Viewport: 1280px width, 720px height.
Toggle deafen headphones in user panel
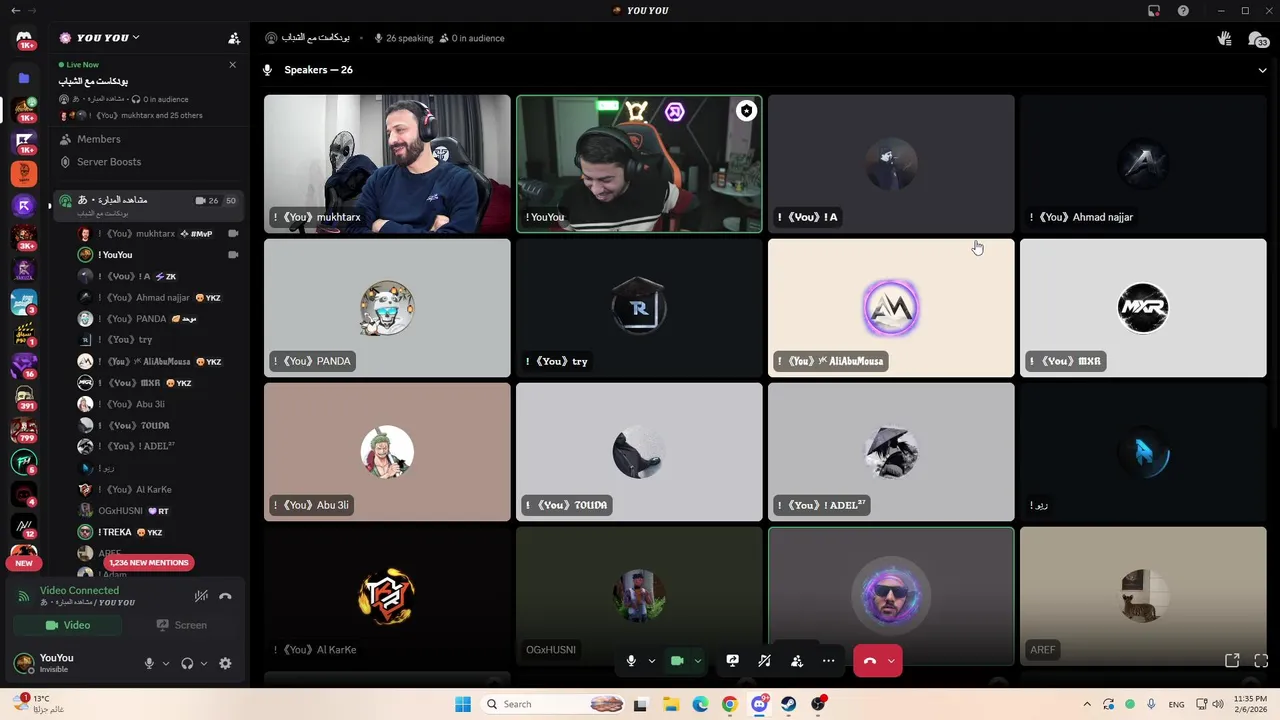click(x=187, y=663)
